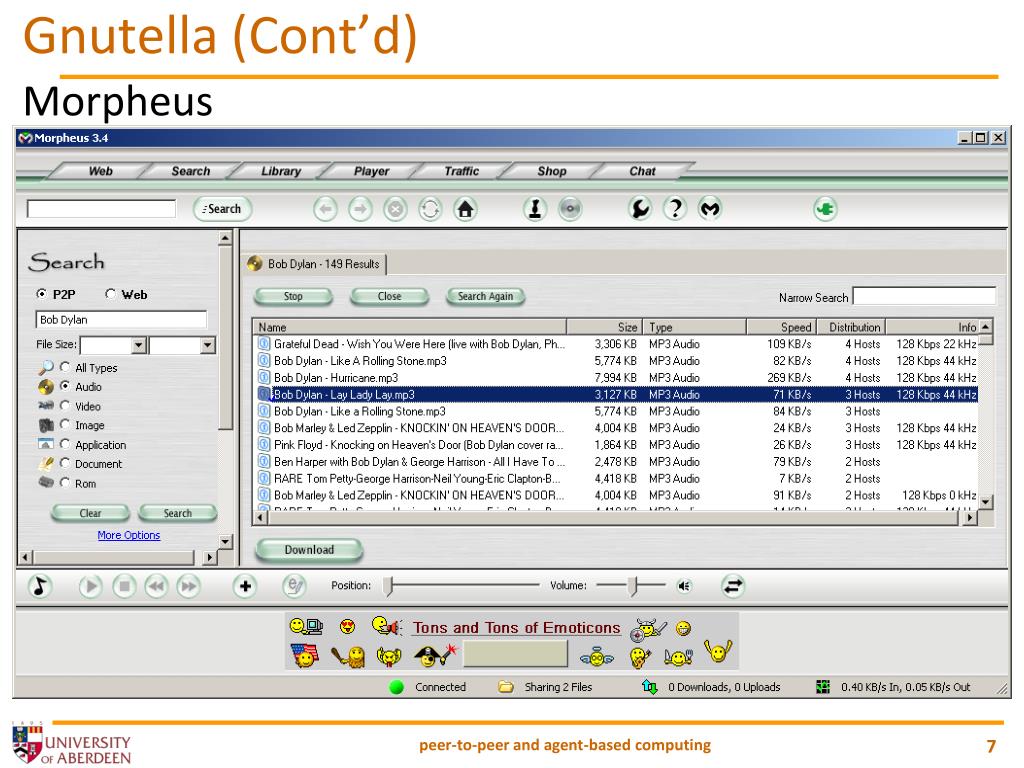Click the Morpheus M logo icon

710,210
